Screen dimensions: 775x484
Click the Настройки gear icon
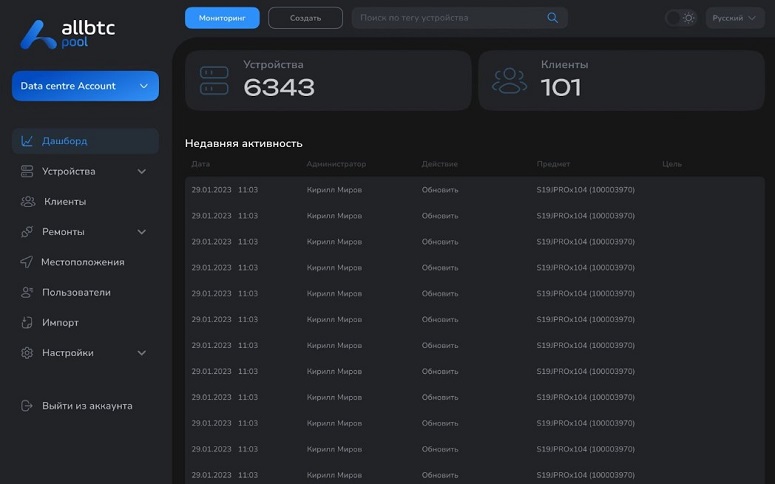click(x=27, y=353)
